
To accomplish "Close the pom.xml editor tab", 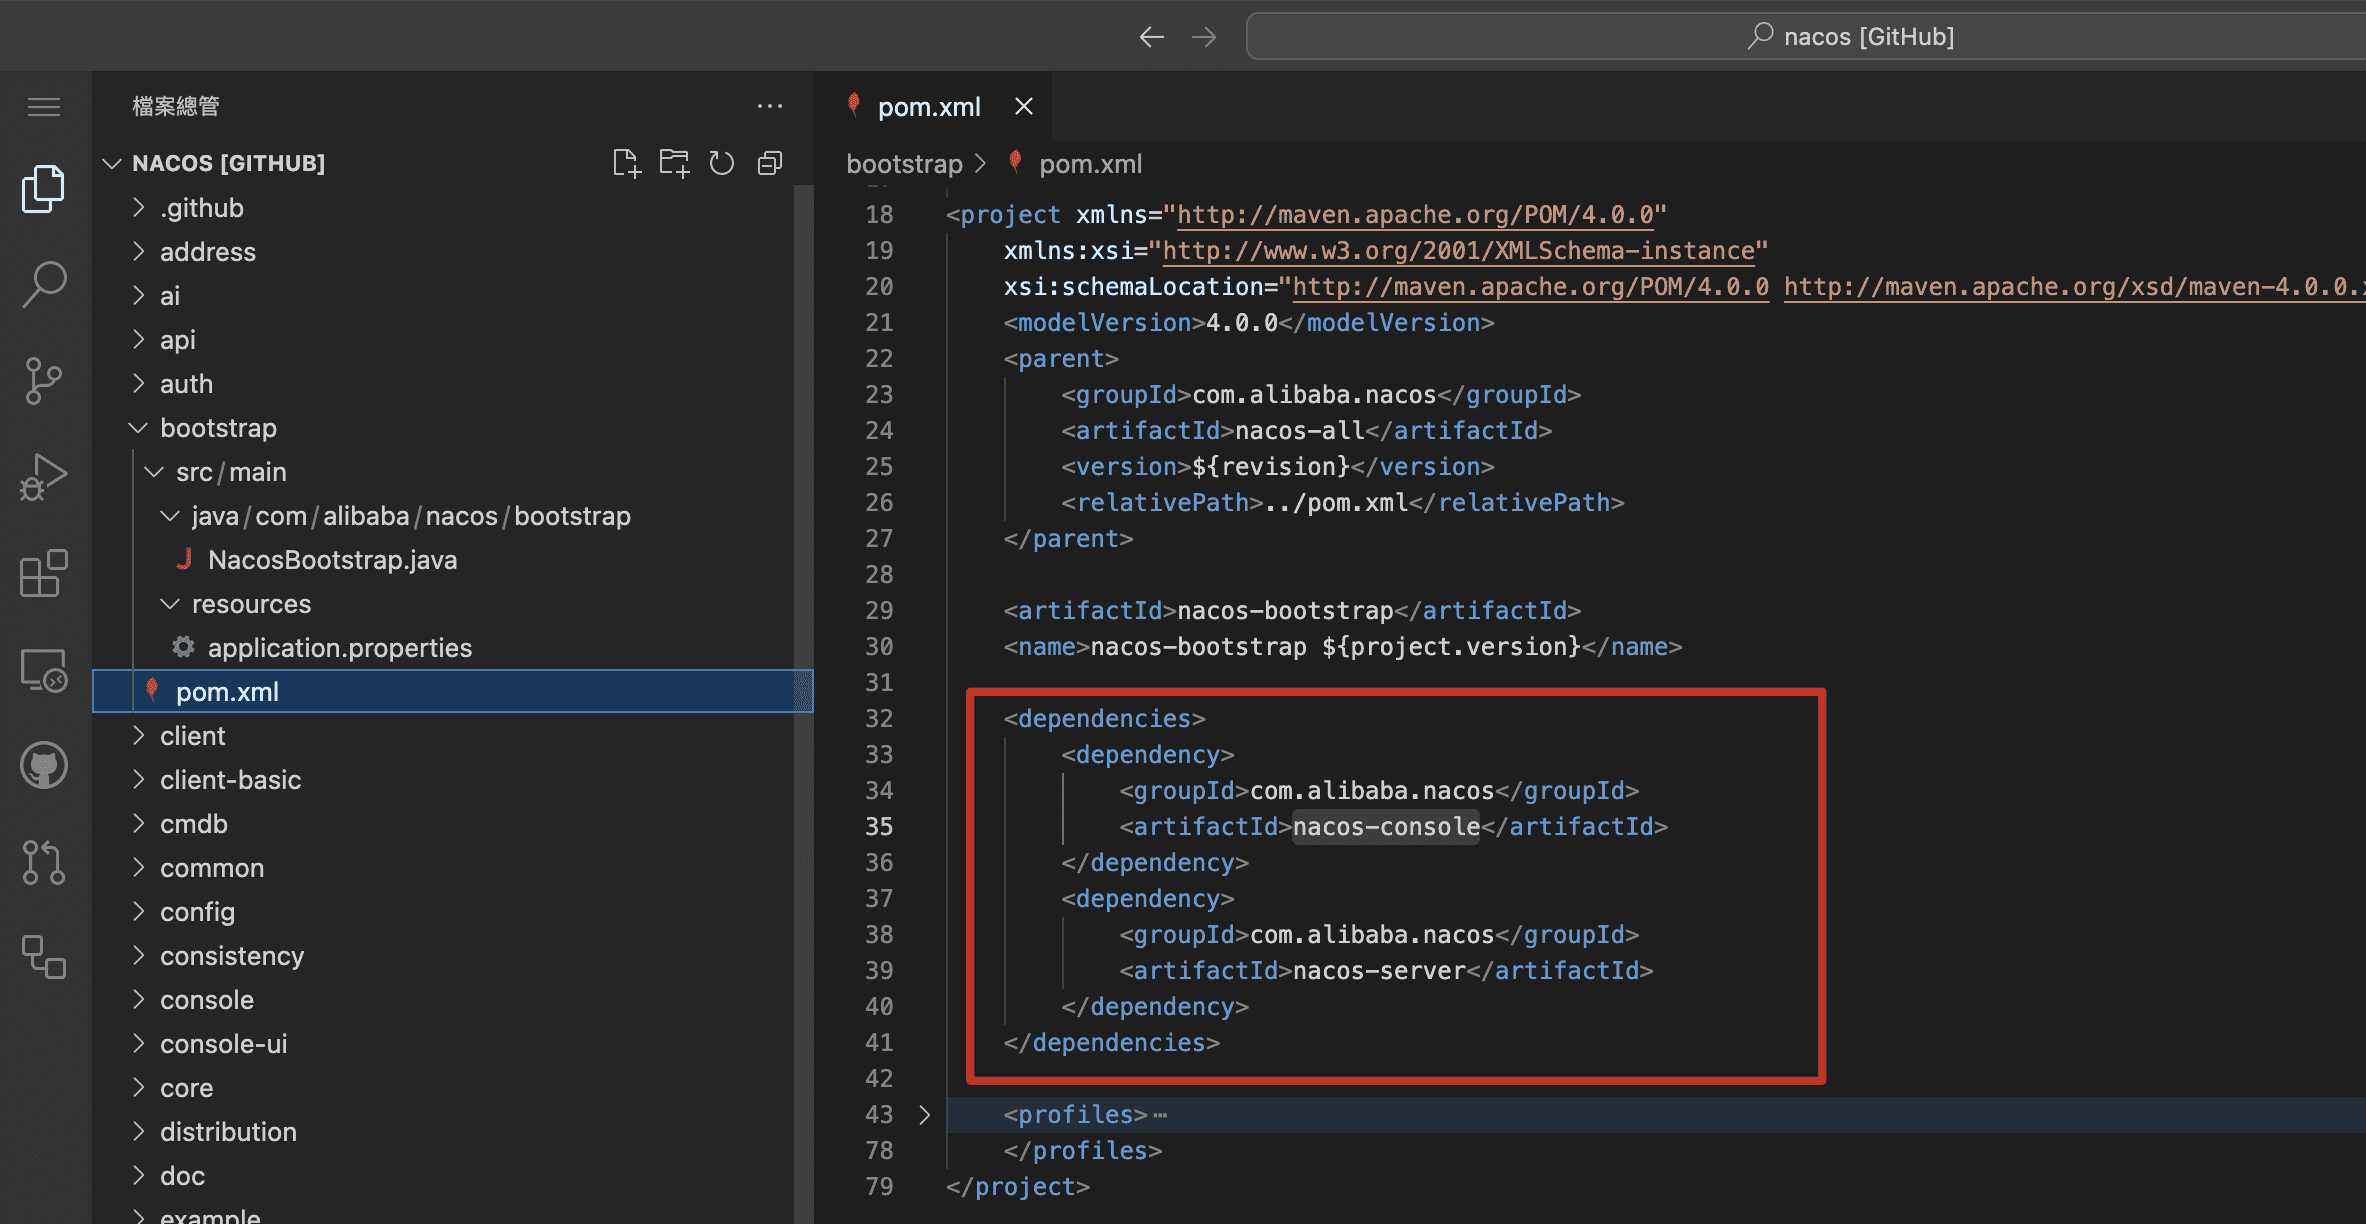I will [1024, 106].
